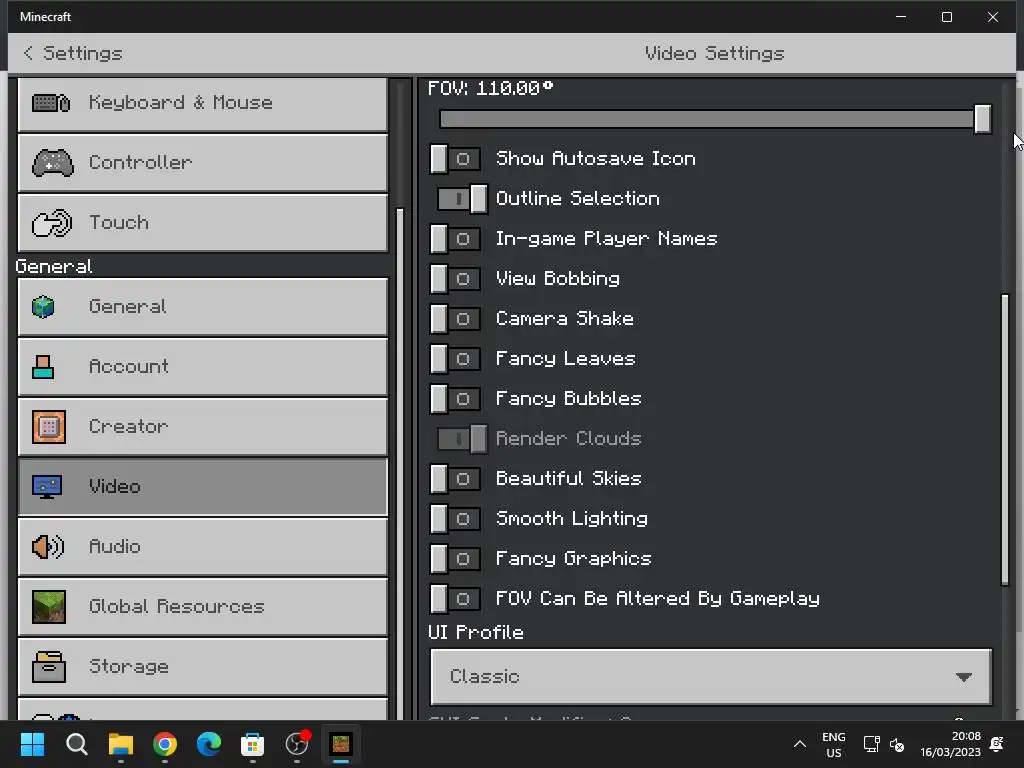Open Audio settings tab

click(x=203, y=547)
